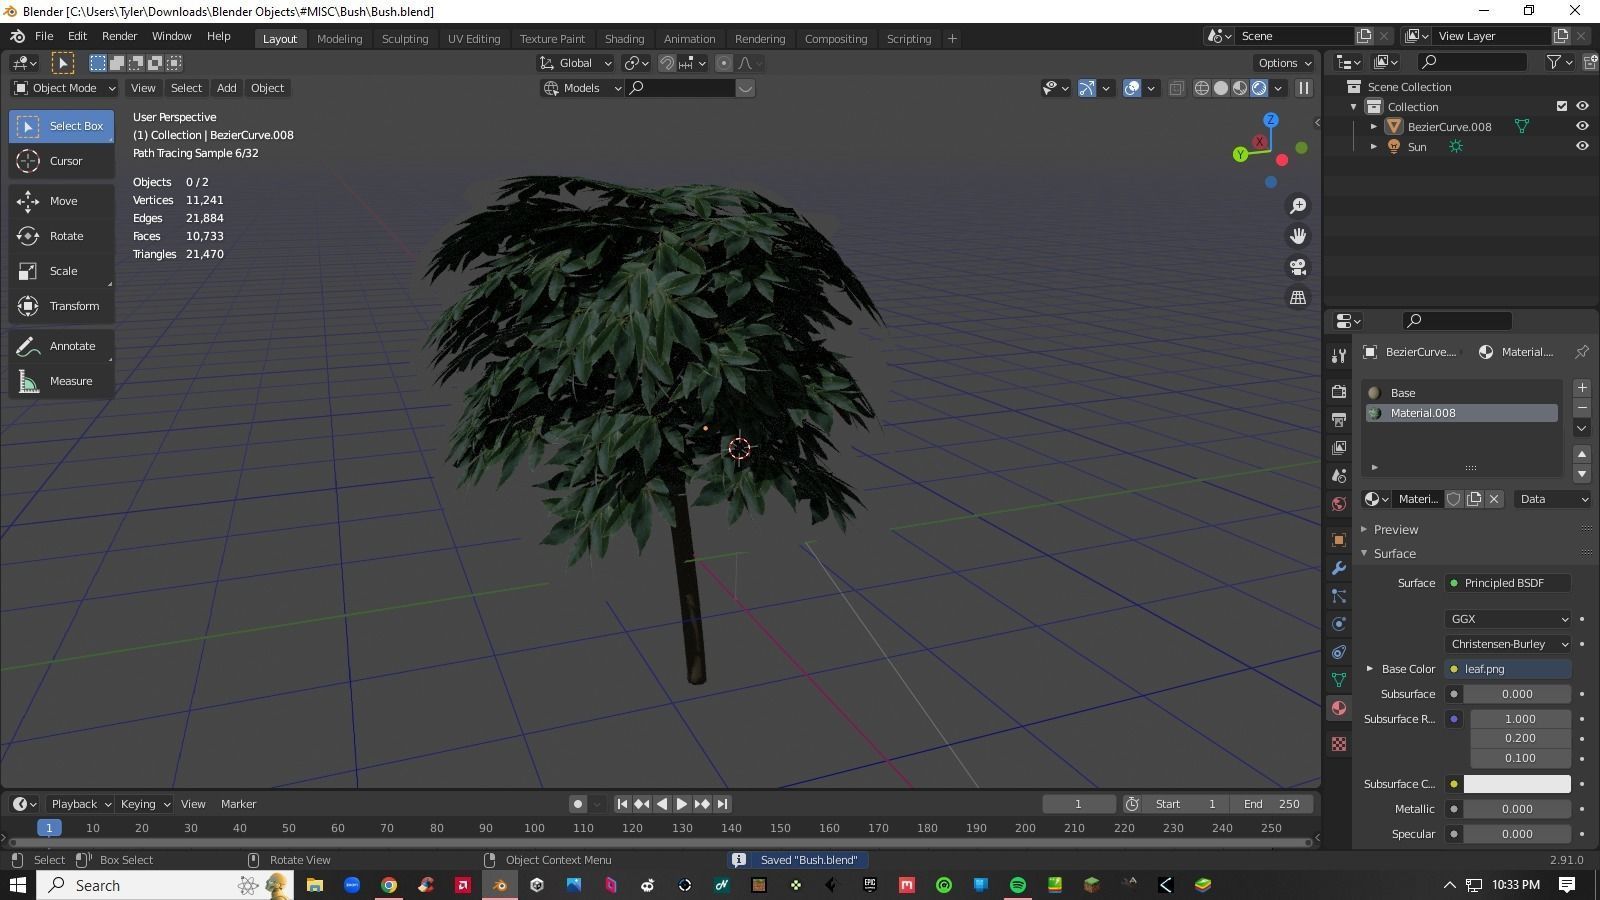The image size is (1600, 900).
Task: Open Physics properties tab
Action: tap(1339, 624)
